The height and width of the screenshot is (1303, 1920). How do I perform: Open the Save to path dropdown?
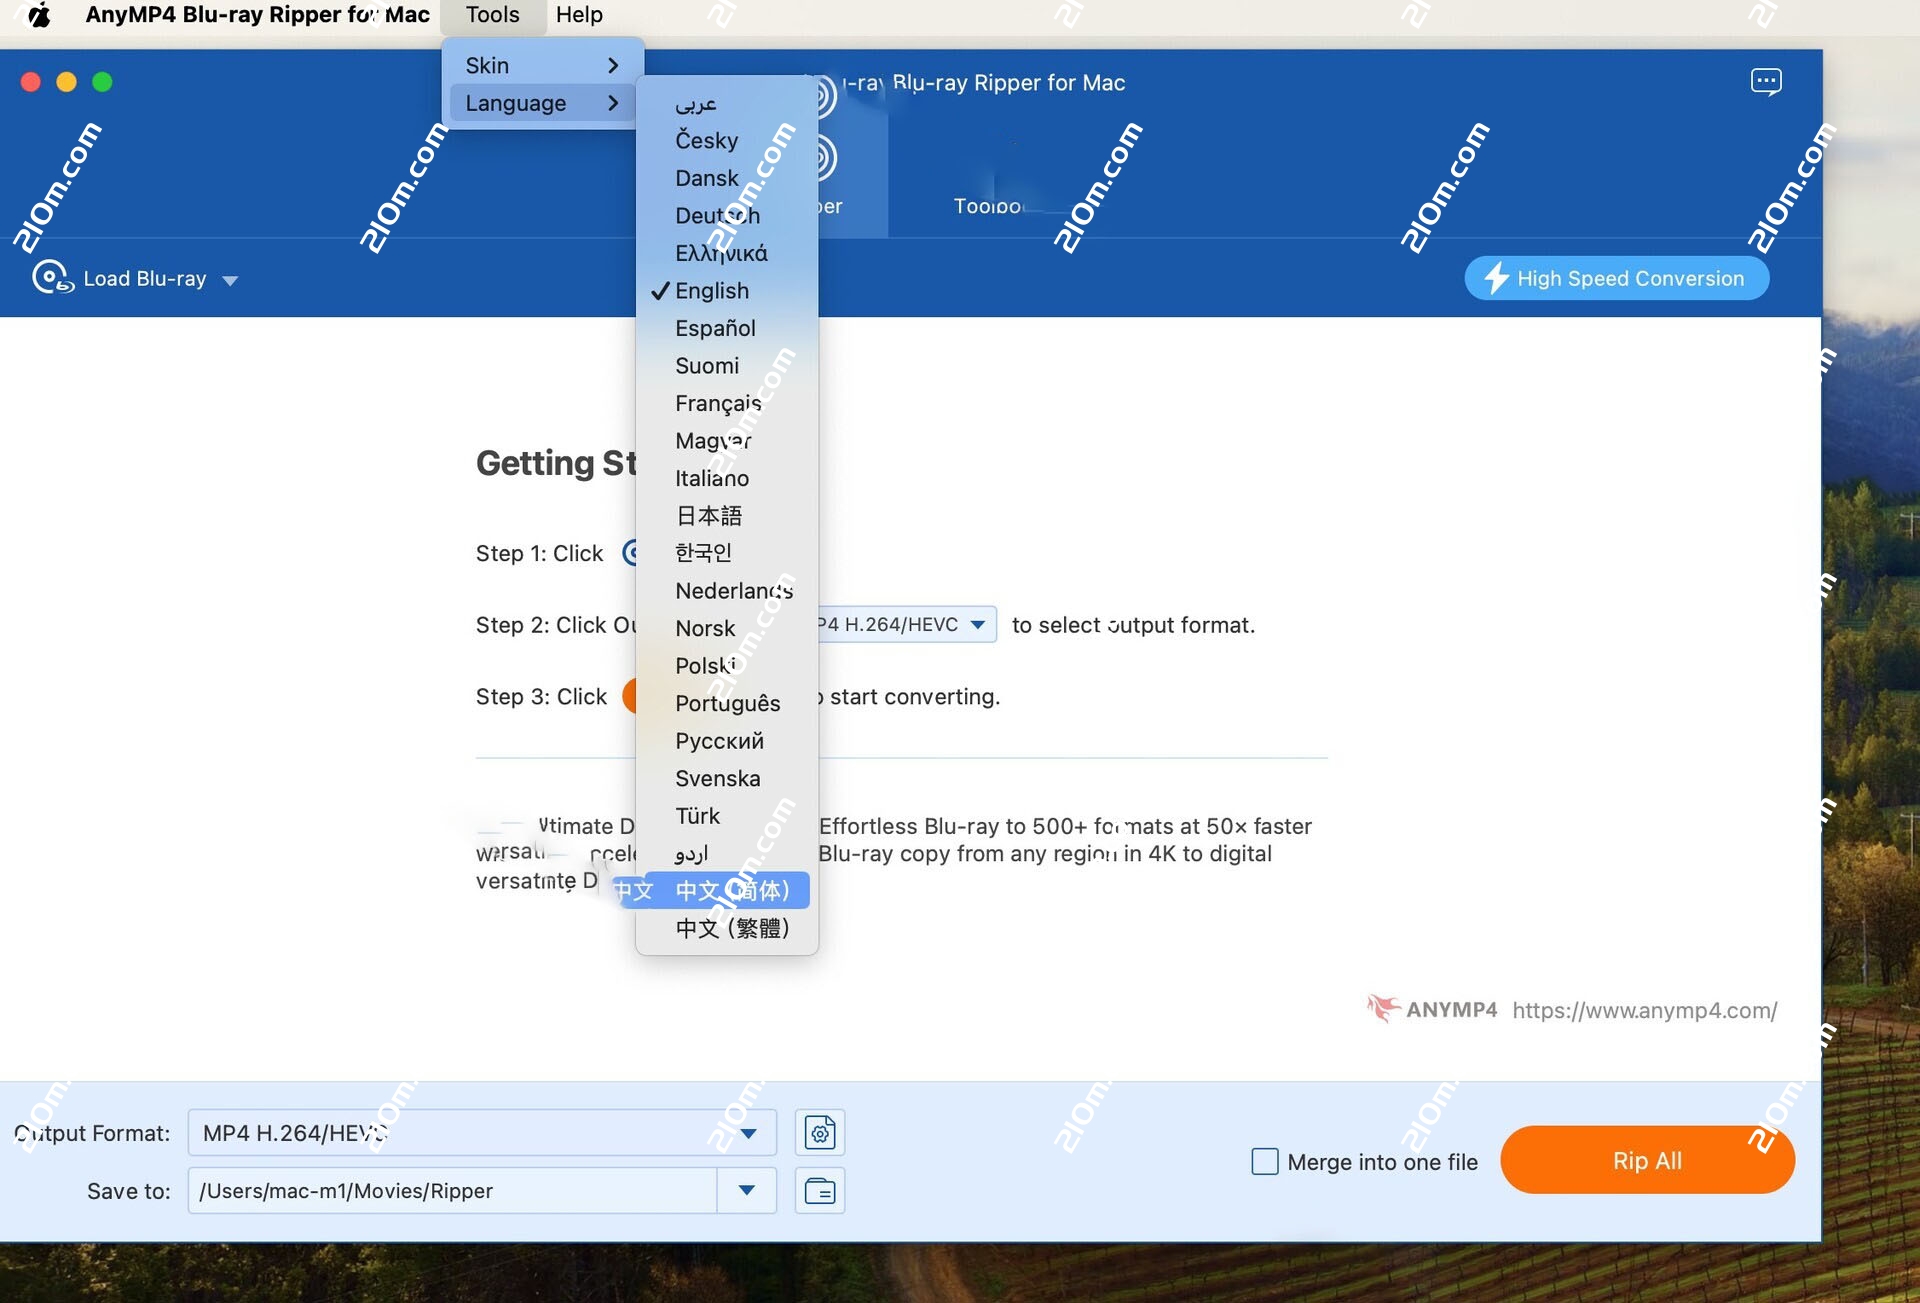tap(745, 1191)
